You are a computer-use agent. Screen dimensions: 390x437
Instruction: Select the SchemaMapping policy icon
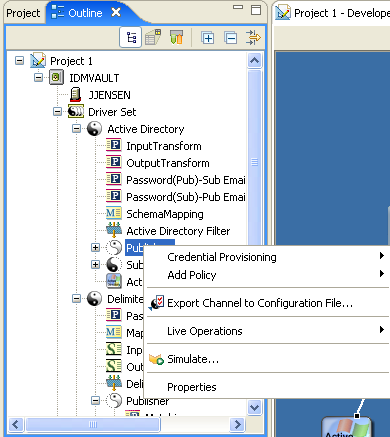click(114, 213)
